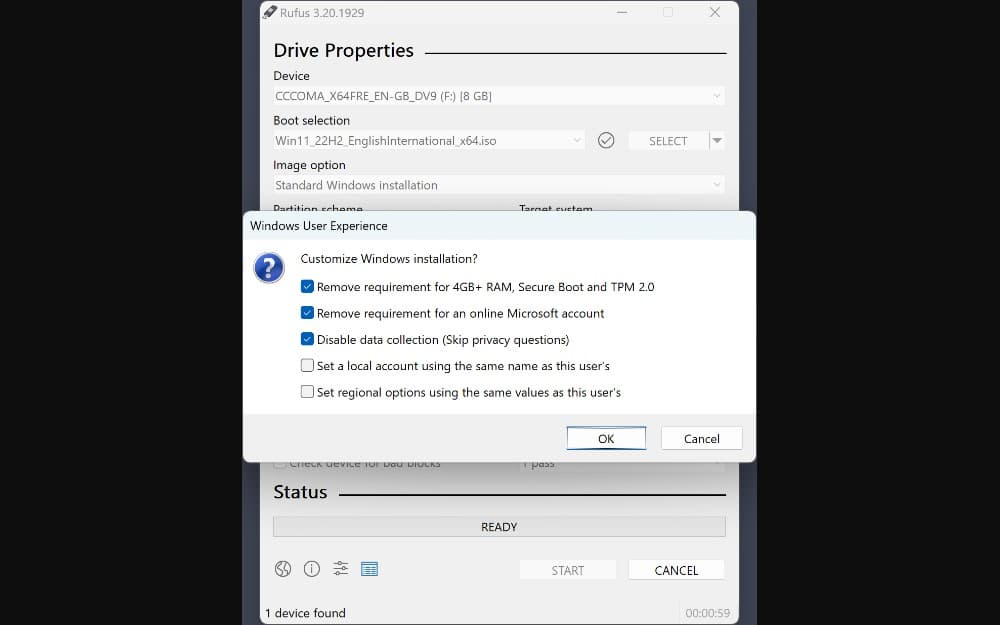Screen dimensions: 1000x625
Task: Open the Boot selection dropdown
Action: click(576, 140)
